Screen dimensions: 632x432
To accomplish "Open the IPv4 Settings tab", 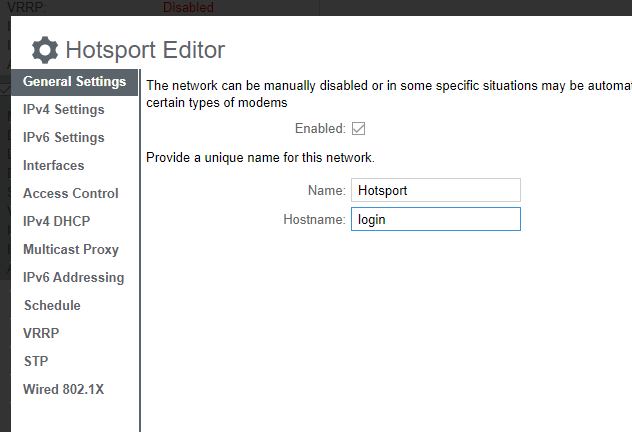I will pyautogui.click(x=63, y=109).
